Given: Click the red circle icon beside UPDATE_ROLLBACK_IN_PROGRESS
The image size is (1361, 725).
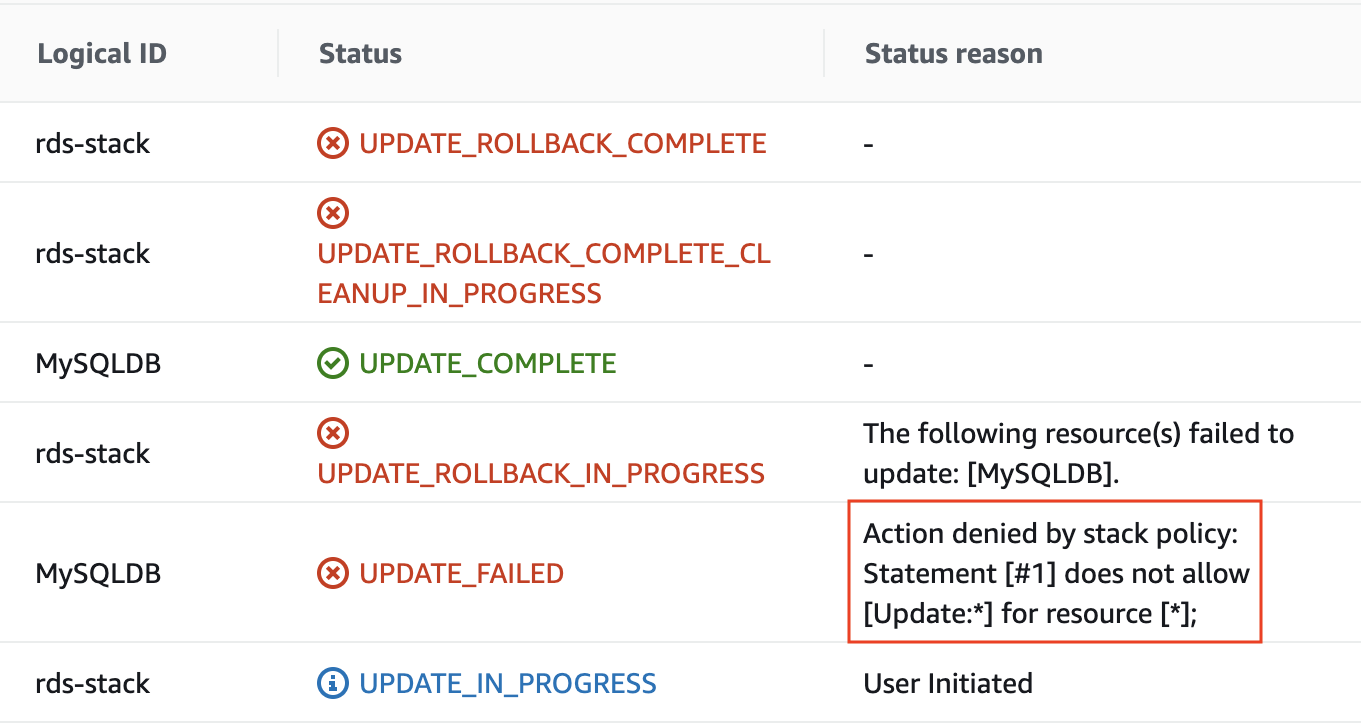Looking at the screenshot, I should (x=332, y=432).
